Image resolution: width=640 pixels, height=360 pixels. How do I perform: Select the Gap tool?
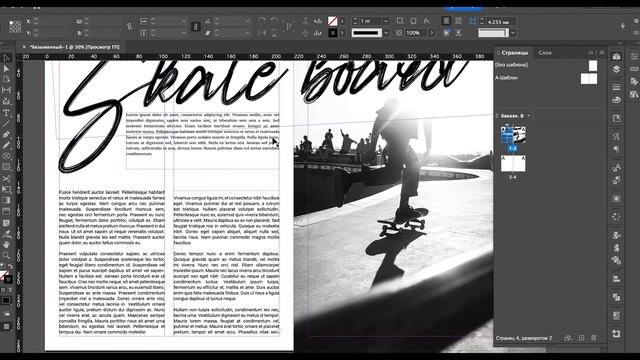pyautogui.click(x=6, y=90)
